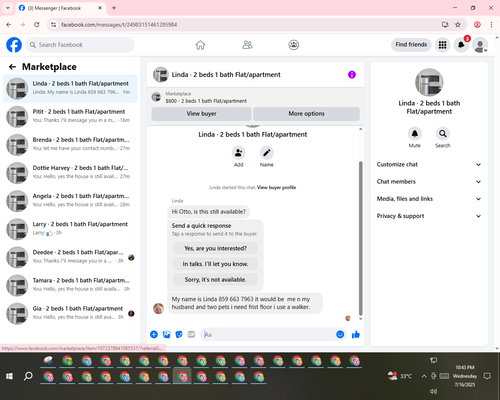Open the Gia apartment conversation

point(70,314)
